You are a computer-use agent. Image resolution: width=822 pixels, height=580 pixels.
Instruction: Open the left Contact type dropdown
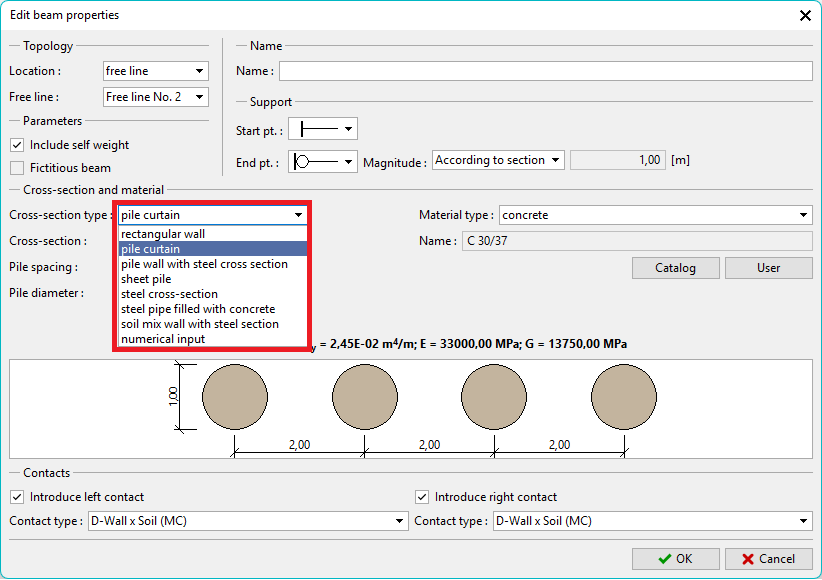pos(248,521)
